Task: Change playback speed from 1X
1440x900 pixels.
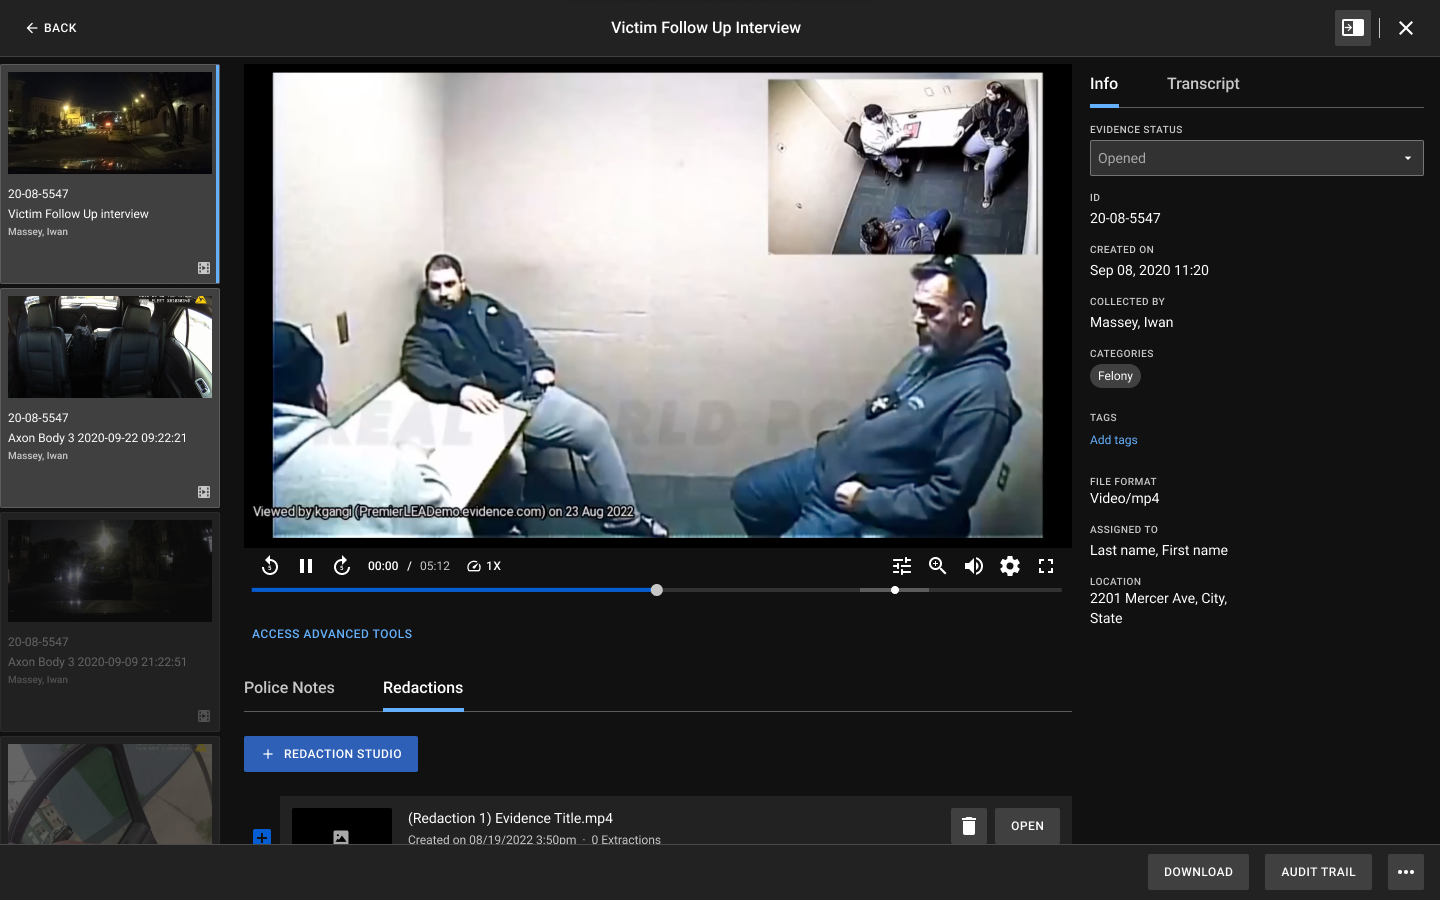Action: pyautogui.click(x=484, y=566)
